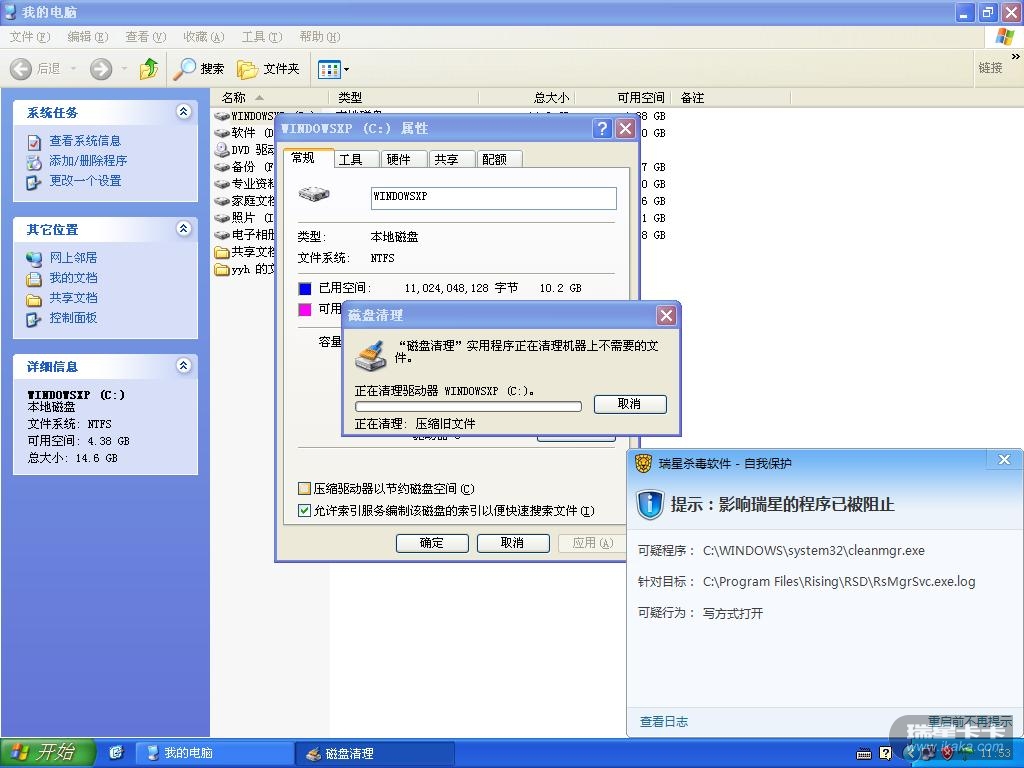Image resolution: width=1024 pixels, height=768 pixels.
Task: Click 取消 in properties dialog
Action: coord(513,543)
